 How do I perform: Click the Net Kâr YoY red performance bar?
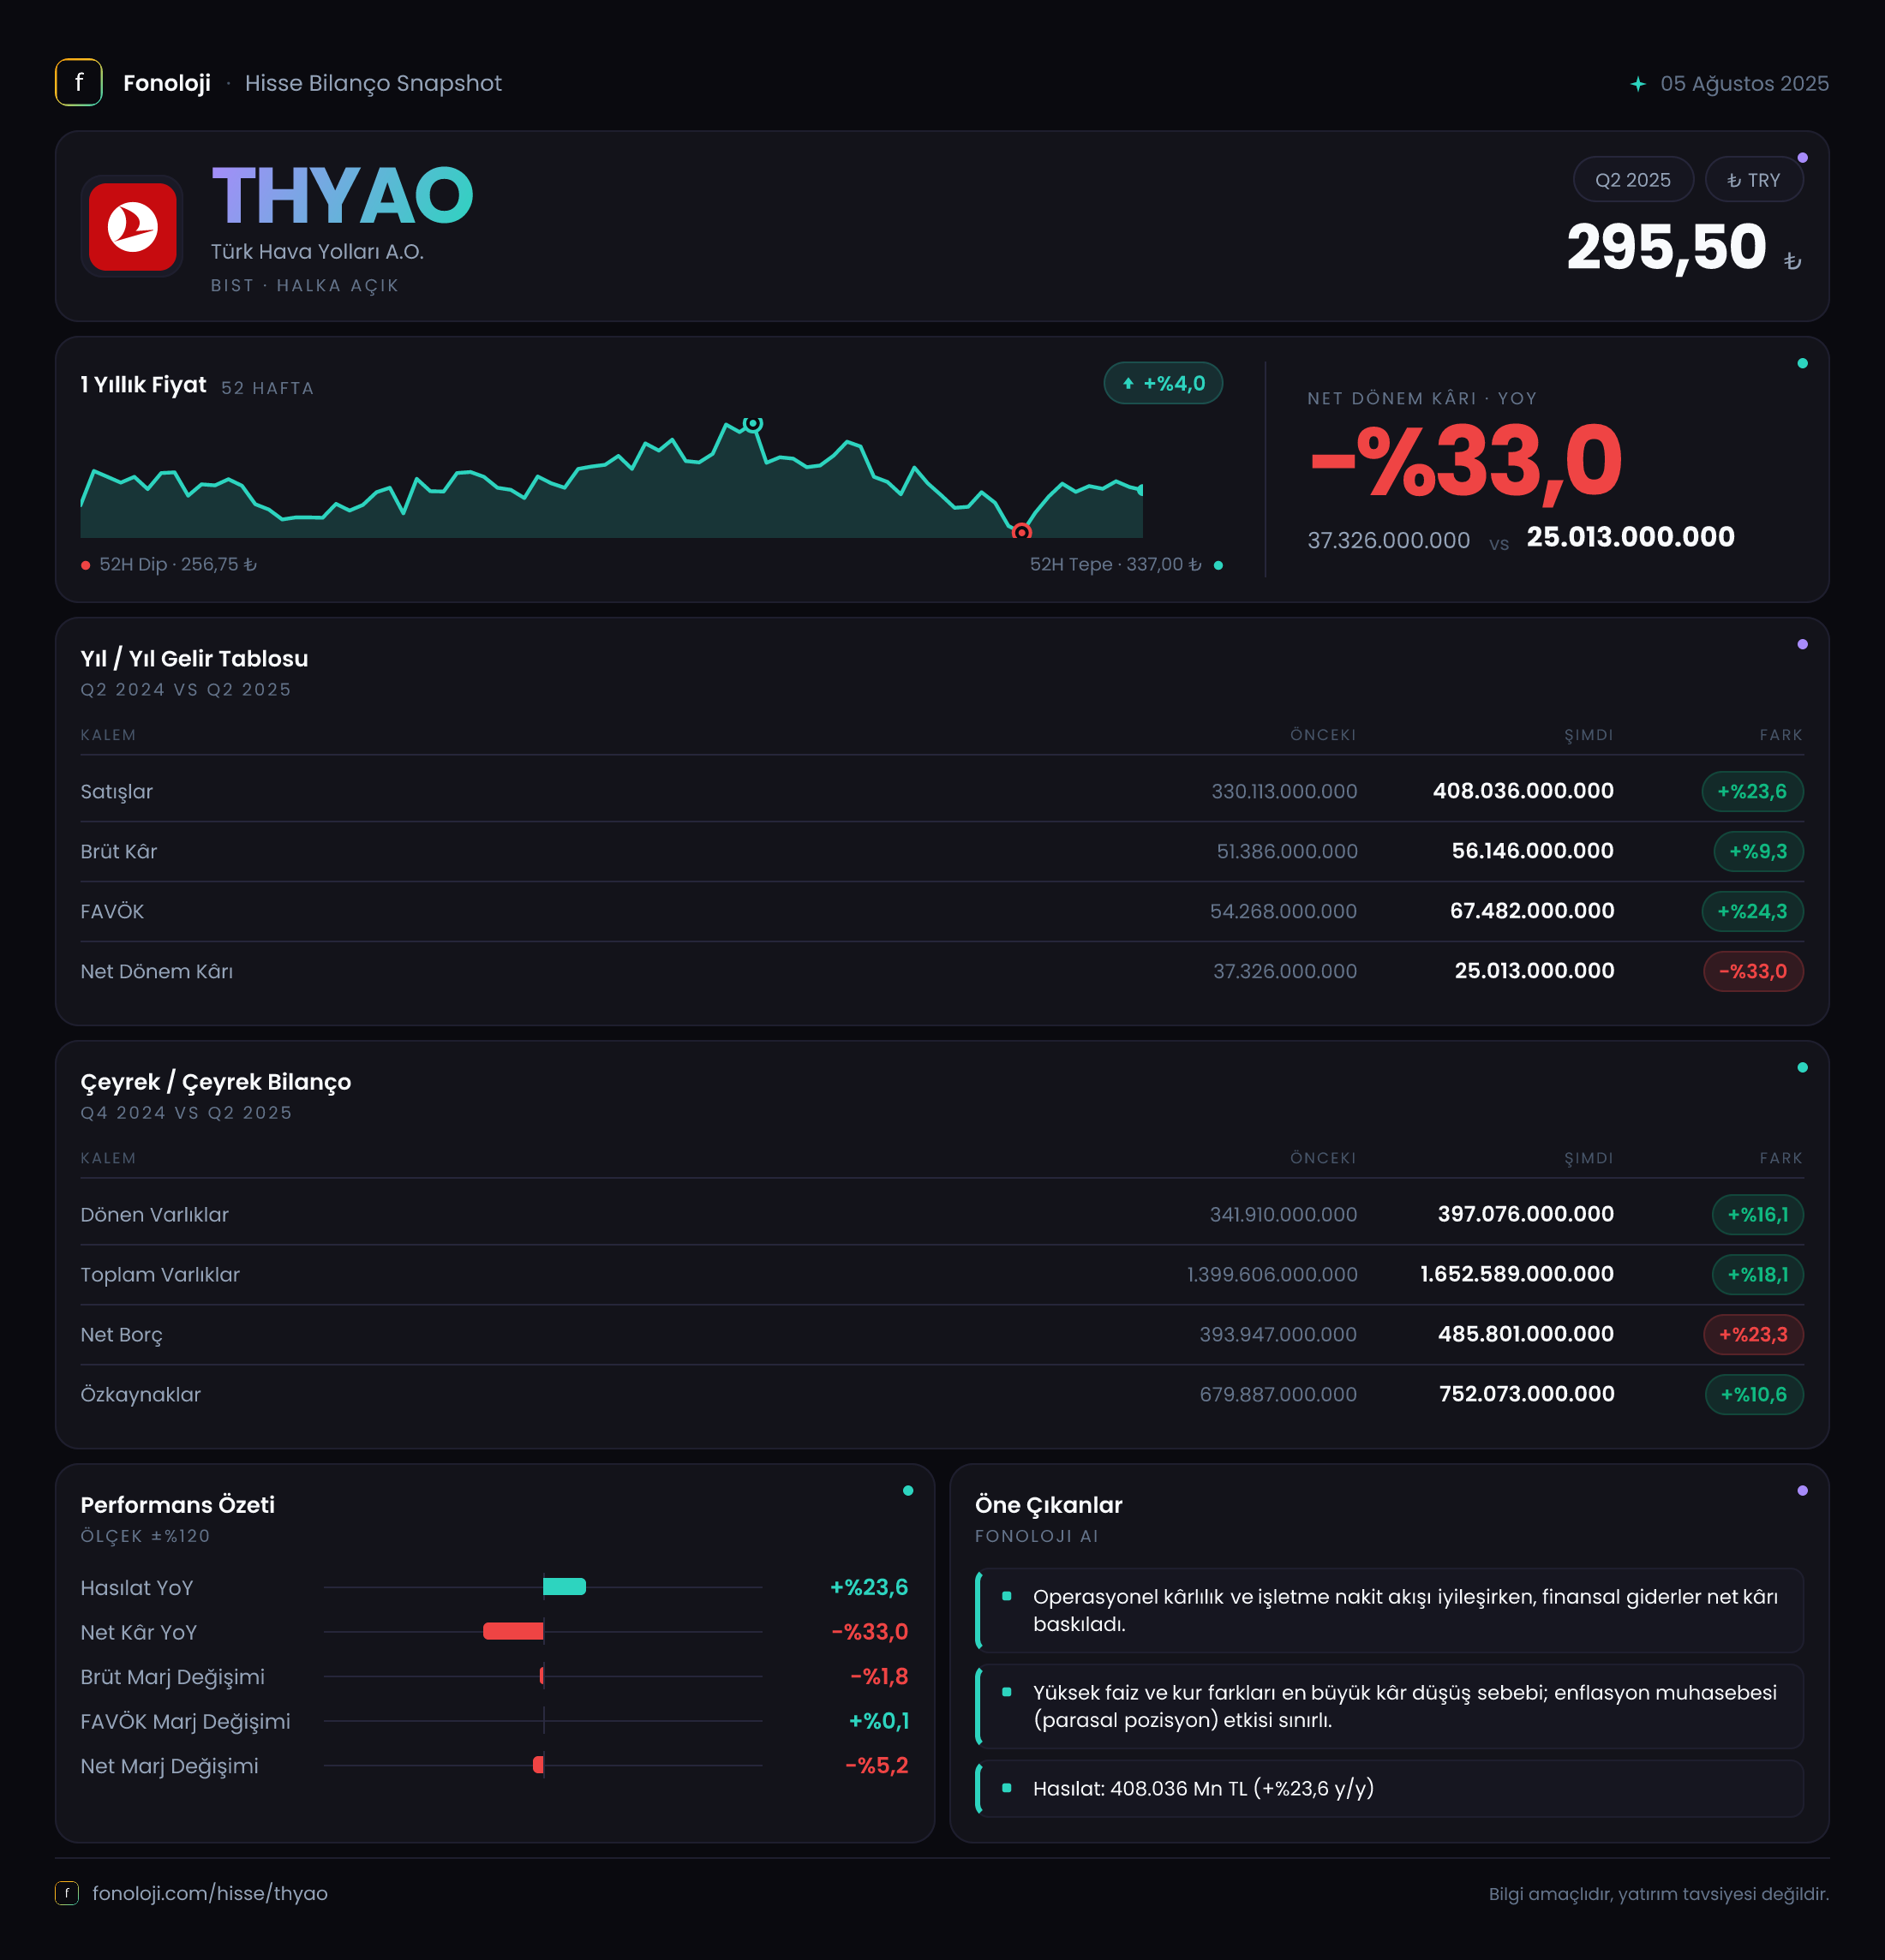(x=513, y=1632)
